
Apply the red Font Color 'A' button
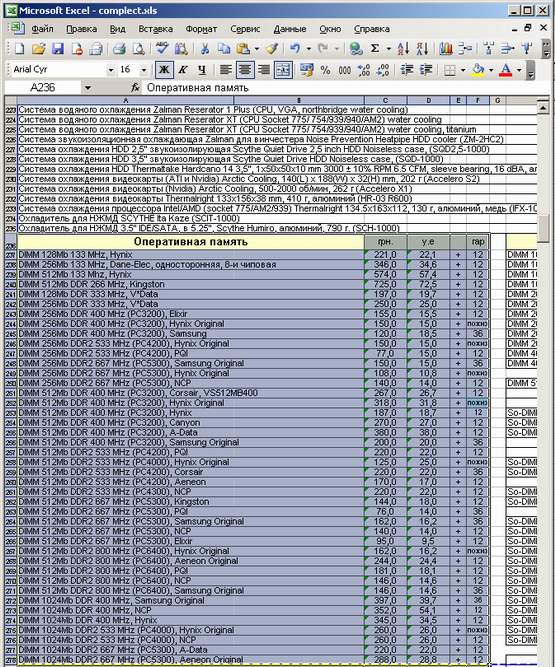506,70
